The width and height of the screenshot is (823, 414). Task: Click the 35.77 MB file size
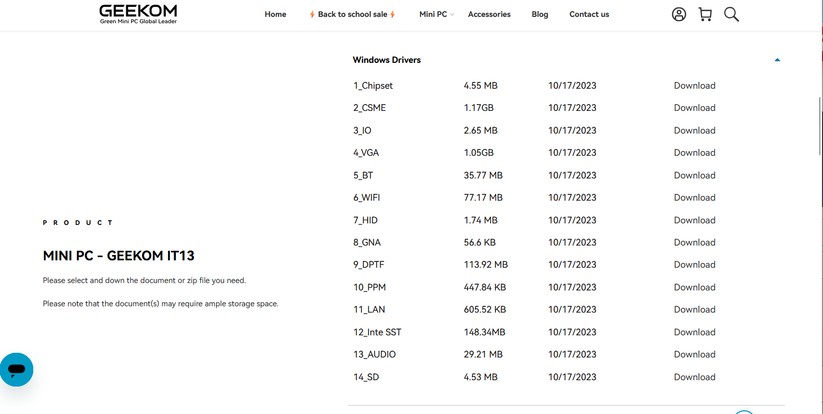click(x=483, y=175)
